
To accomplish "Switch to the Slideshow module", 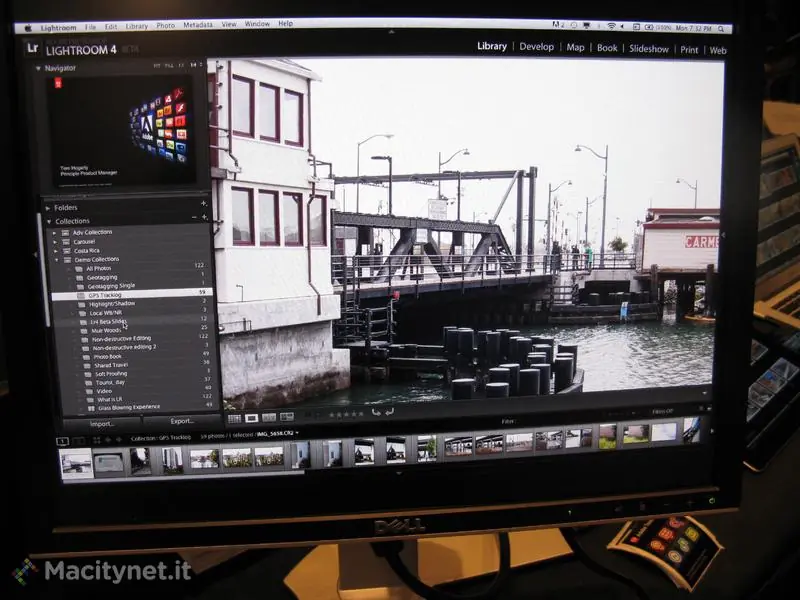I will pyautogui.click(x=648, y=49).
